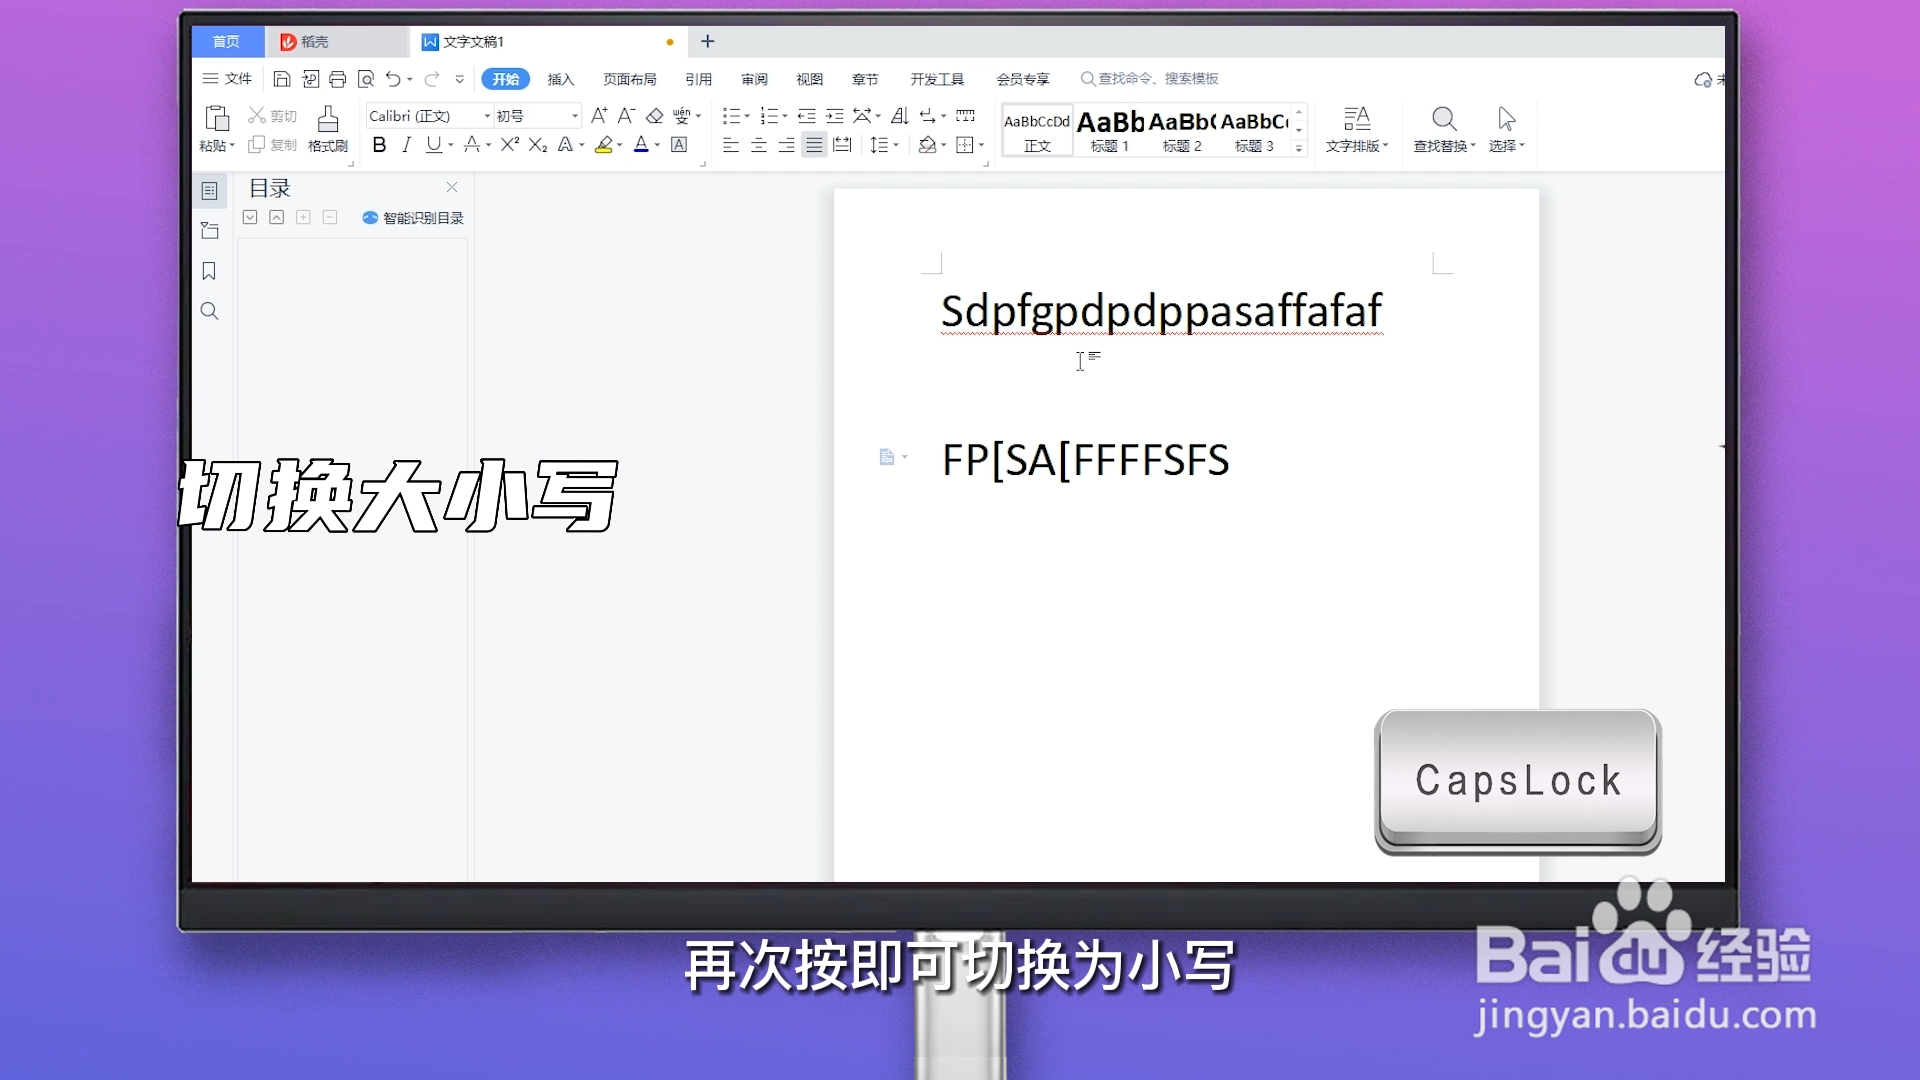The width and height of the screenshot is (1920, 1080).
Task: Click the Print Preview icon
Action: 366,79
